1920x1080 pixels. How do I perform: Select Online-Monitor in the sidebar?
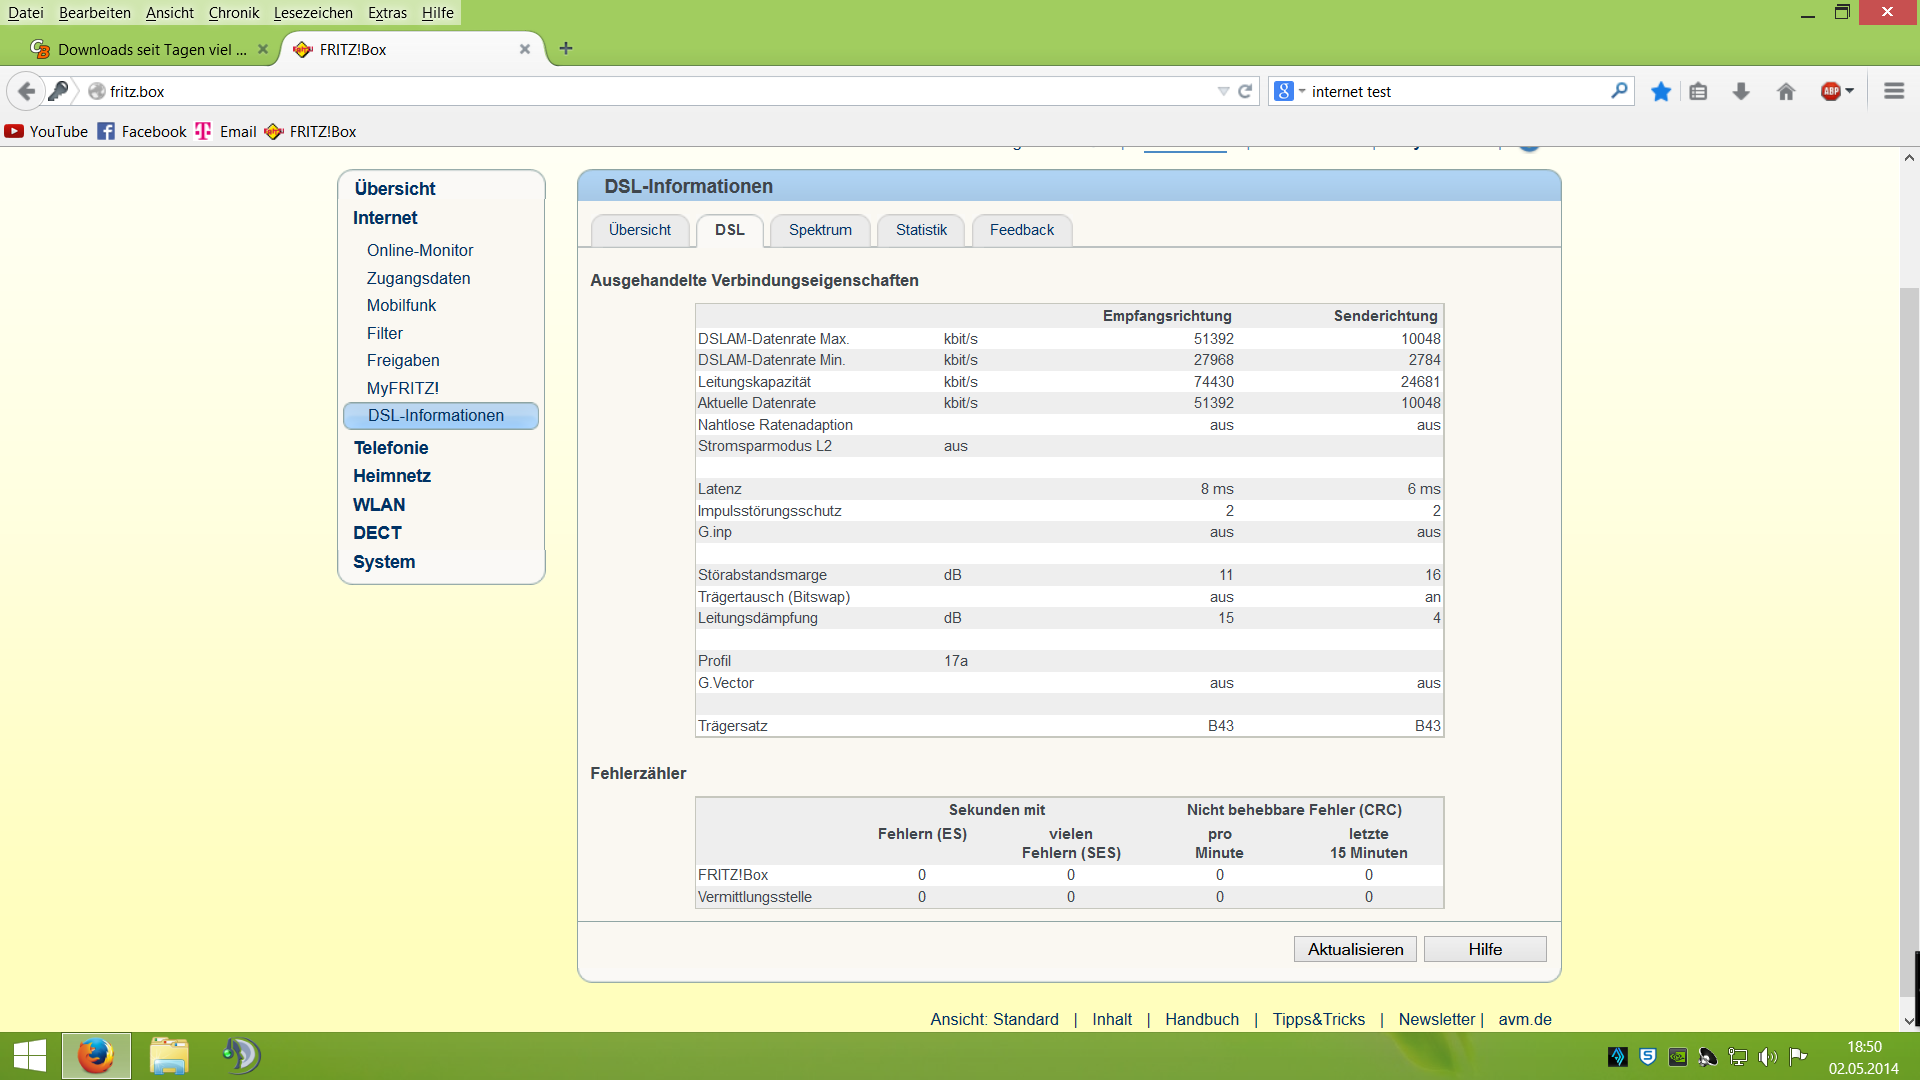click(420, 250)
